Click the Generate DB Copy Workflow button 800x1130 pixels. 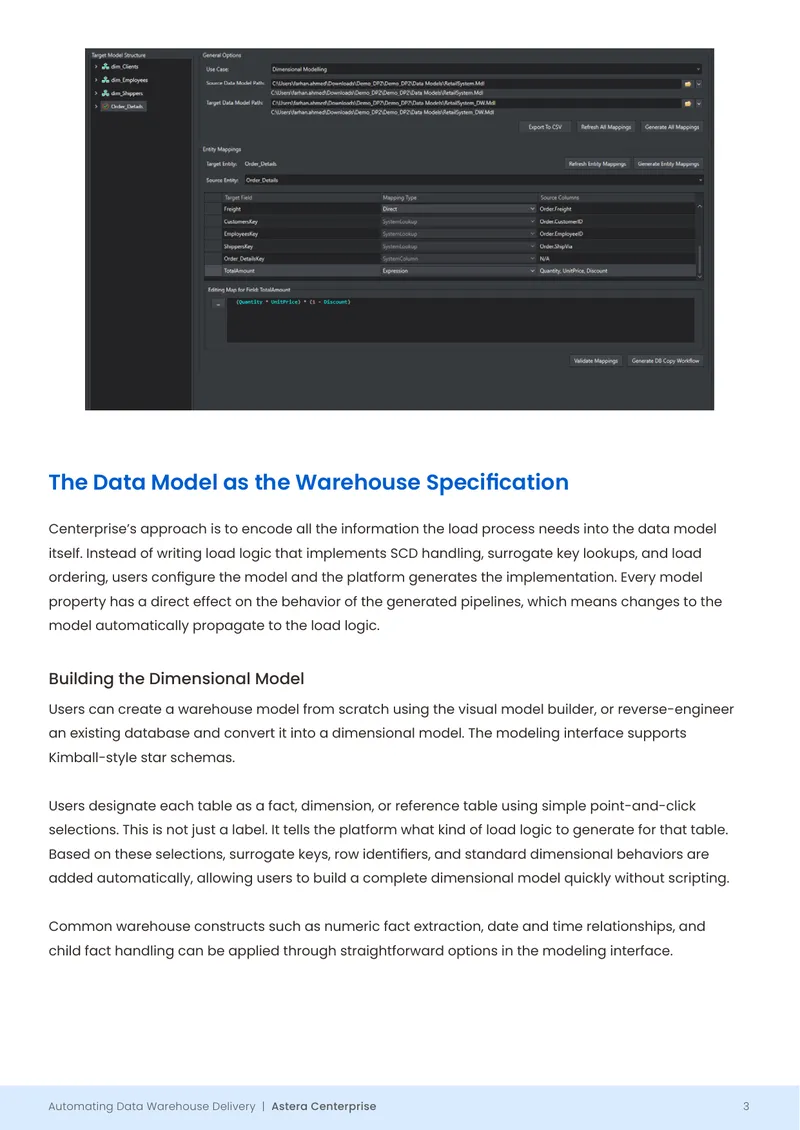(x=665, y=360)
